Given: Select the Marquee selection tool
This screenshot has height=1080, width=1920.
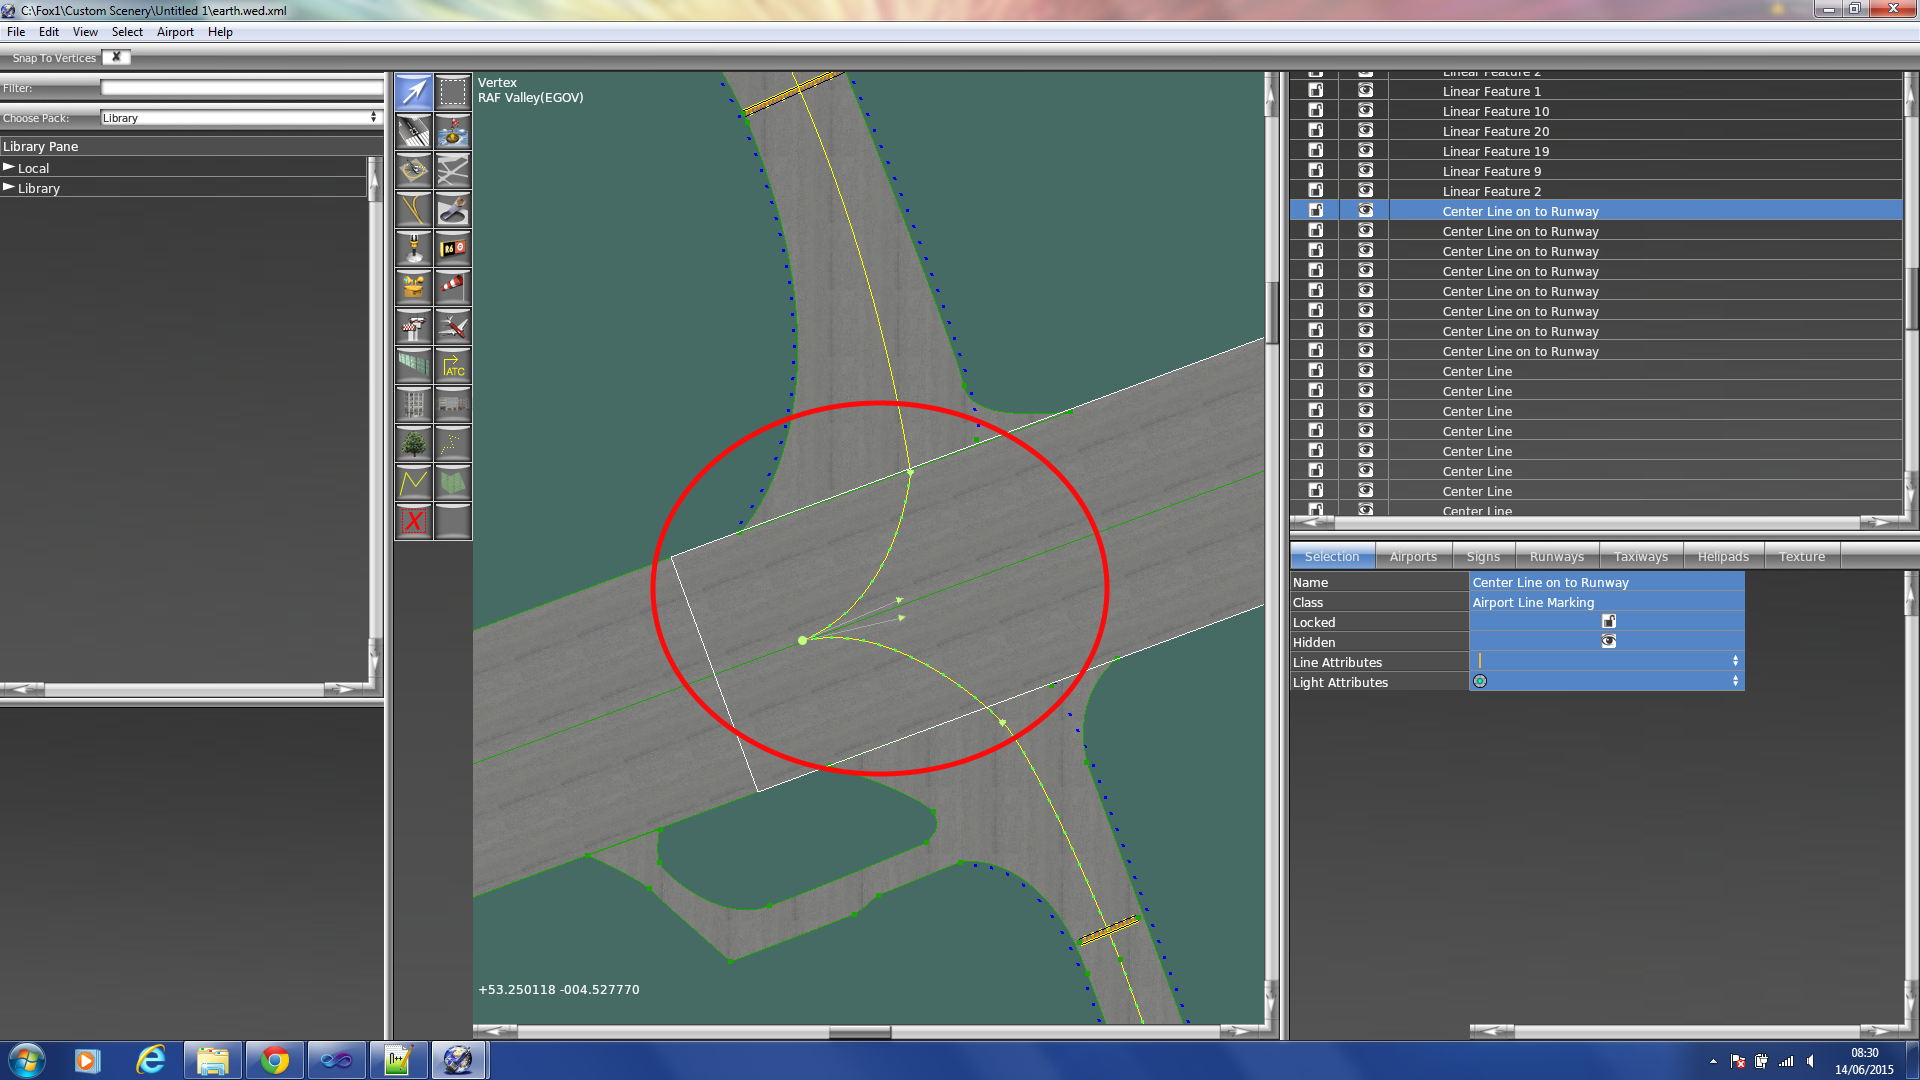Looking at the screenshot, I should 453,92.
